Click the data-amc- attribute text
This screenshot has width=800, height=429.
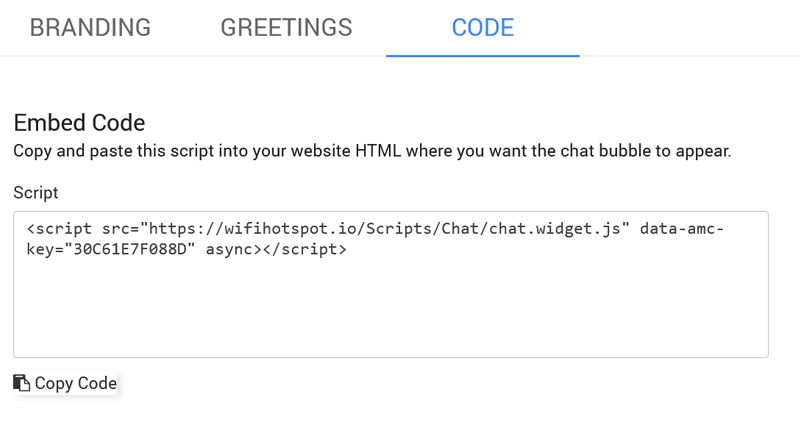pos(682,230)
